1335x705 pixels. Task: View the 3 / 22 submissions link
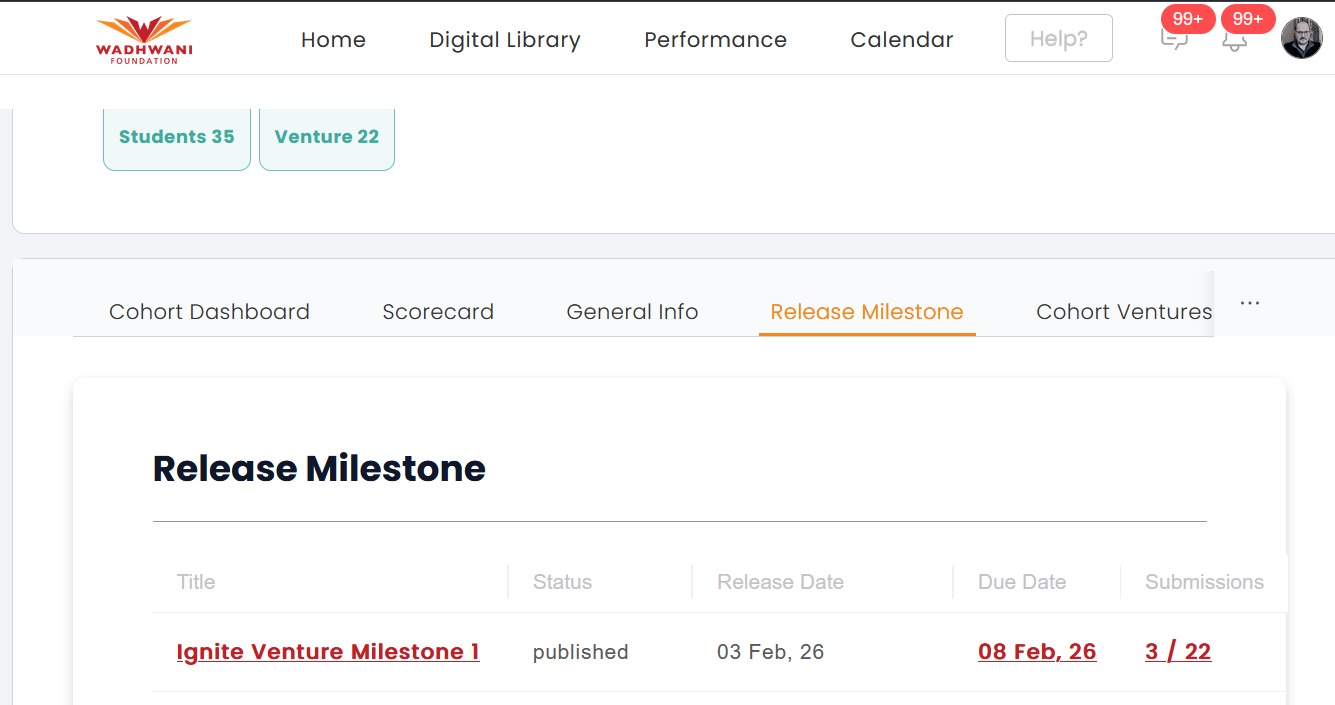(1178, 652)
